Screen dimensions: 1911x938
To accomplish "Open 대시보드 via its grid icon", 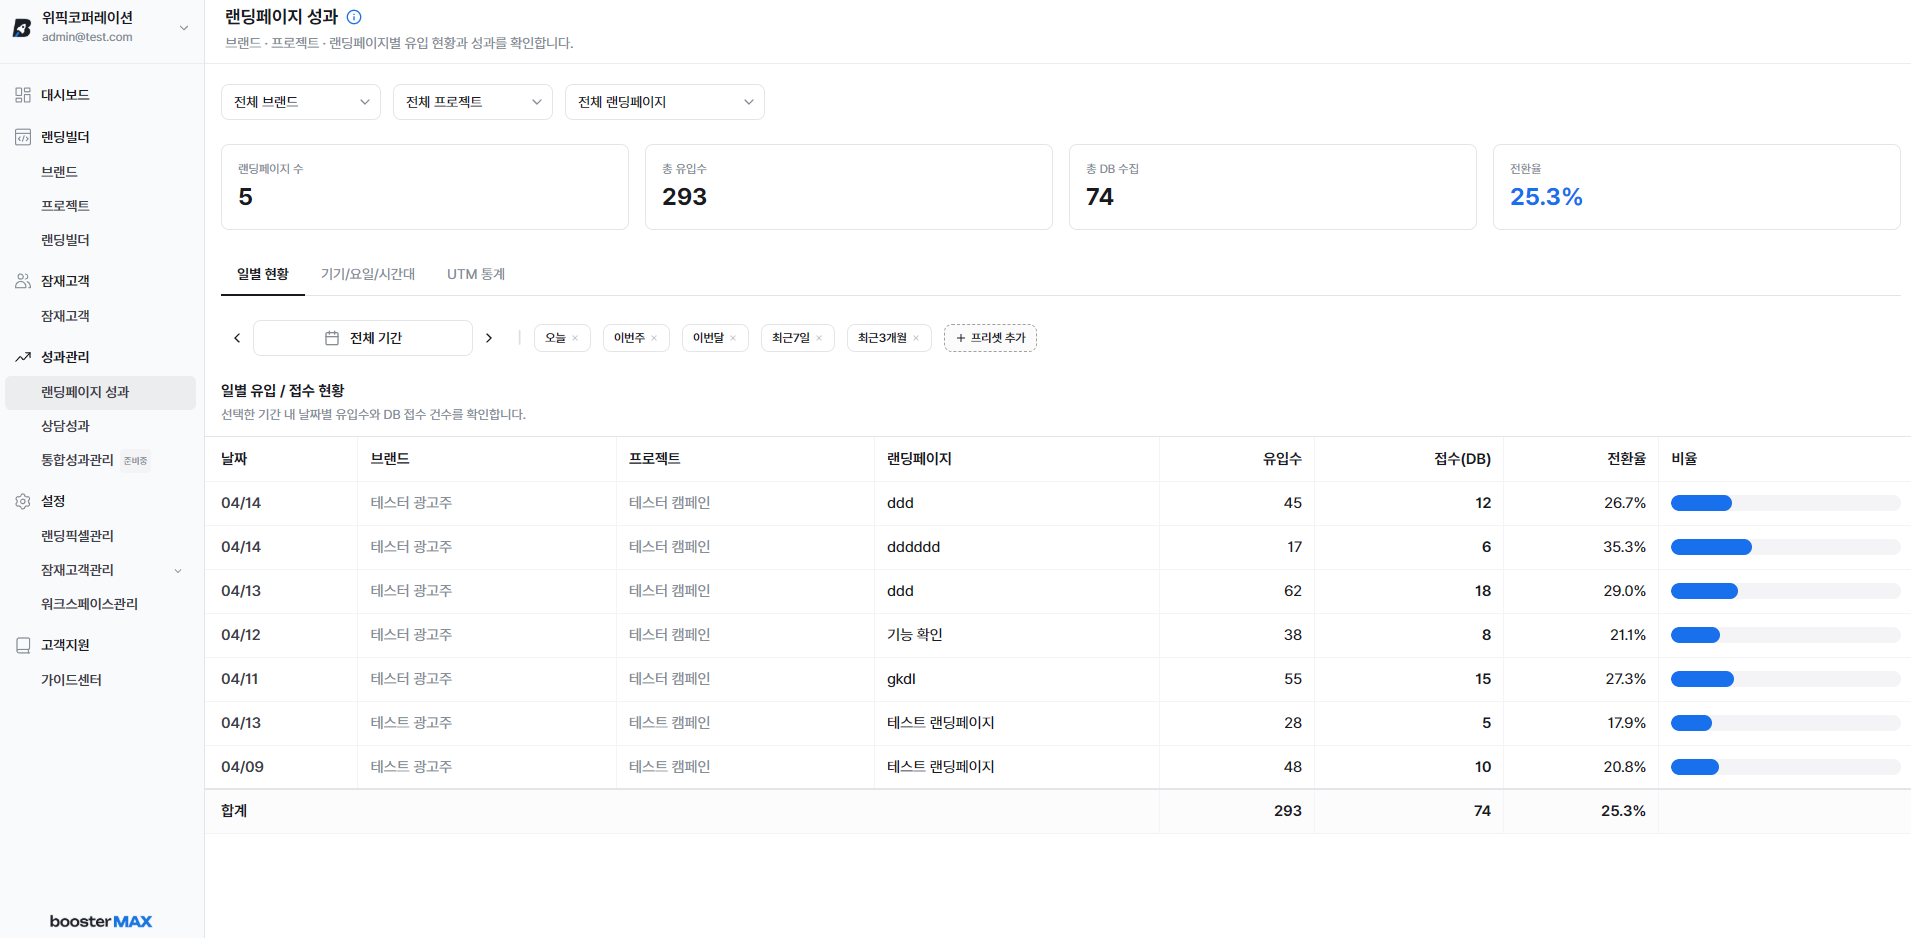I will [23, 95].
